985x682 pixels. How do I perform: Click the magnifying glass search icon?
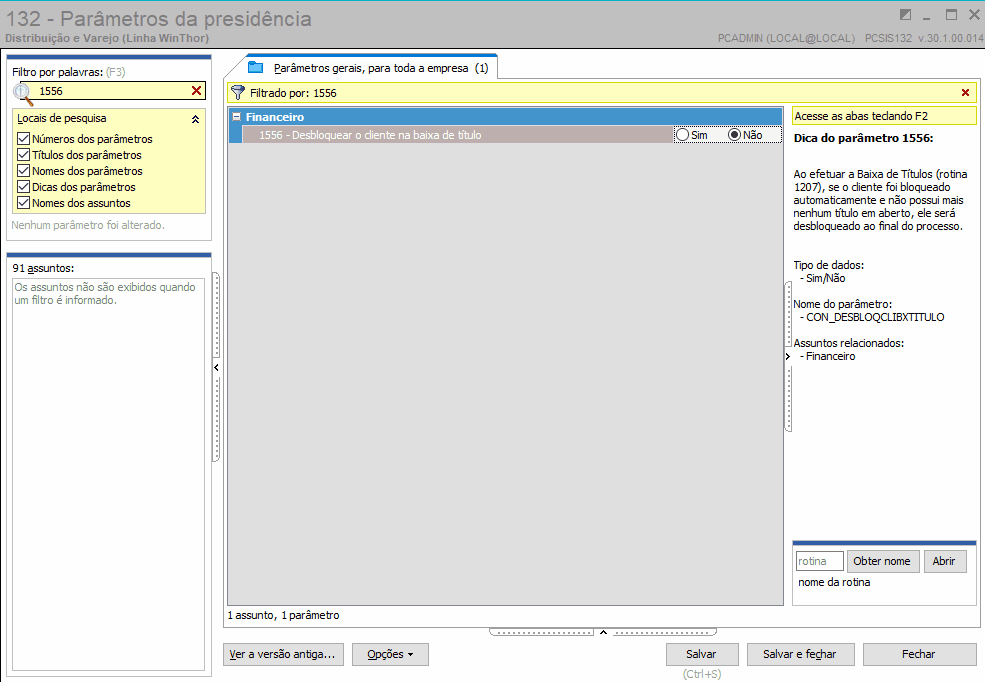(22, 91)
